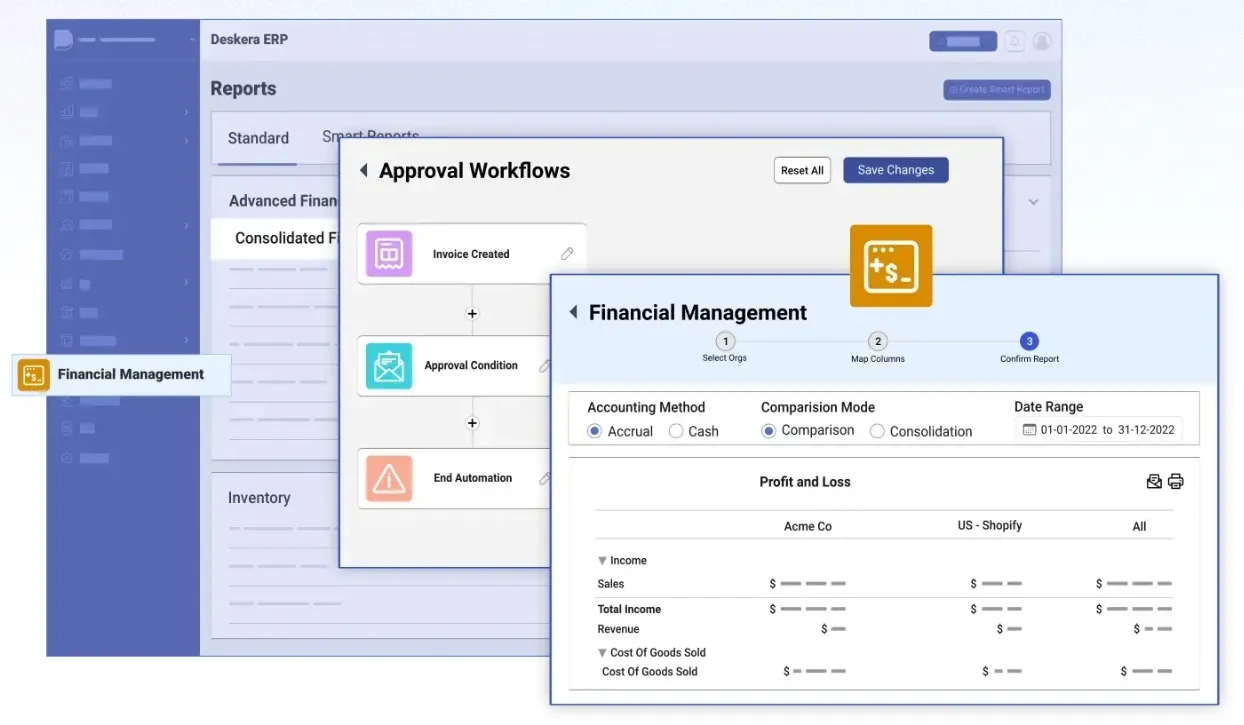Go to step 2 Map Columns
Screen dimensions: 1244x725
click(877, 341)
